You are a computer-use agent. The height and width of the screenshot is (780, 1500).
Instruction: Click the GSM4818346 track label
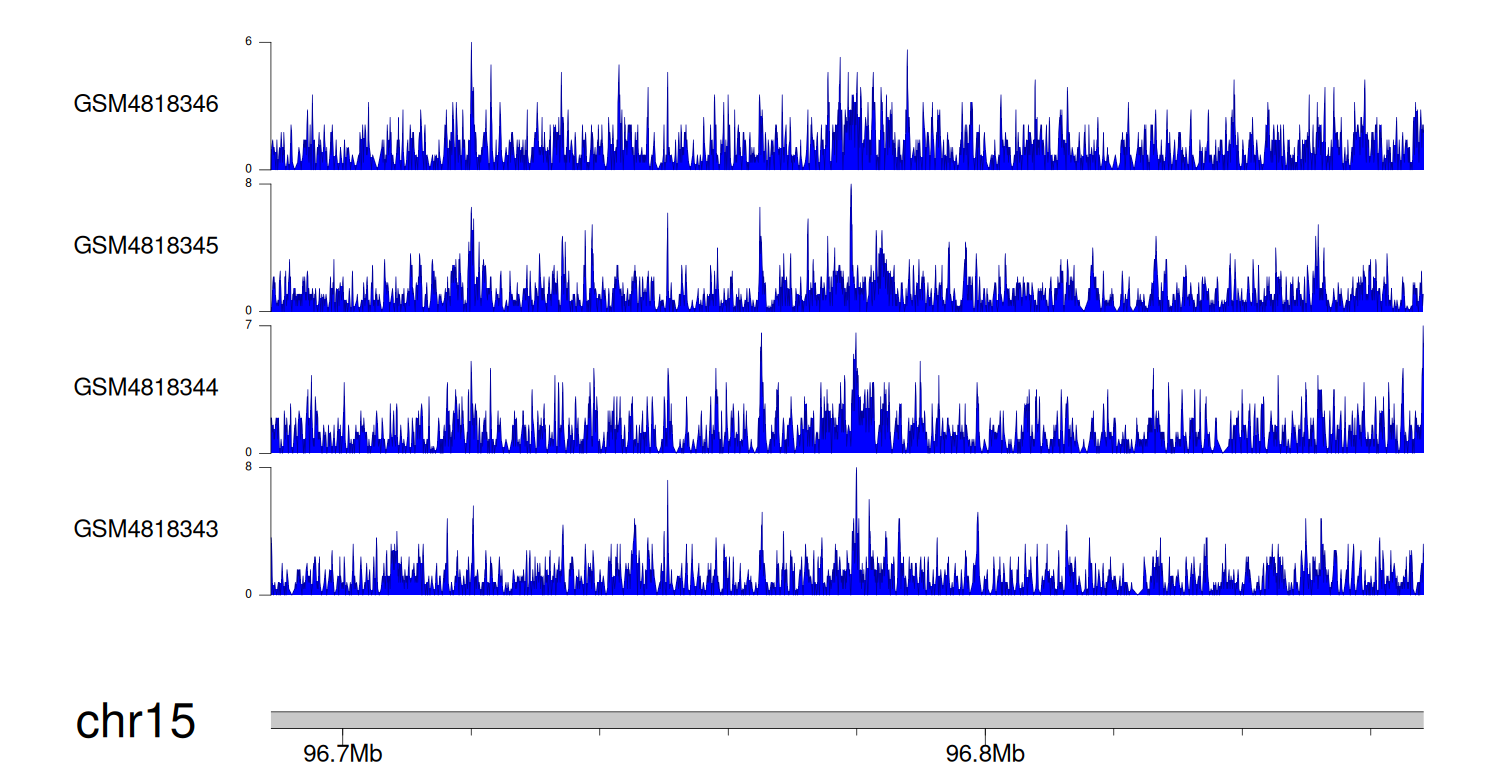[x=146, y=104]
